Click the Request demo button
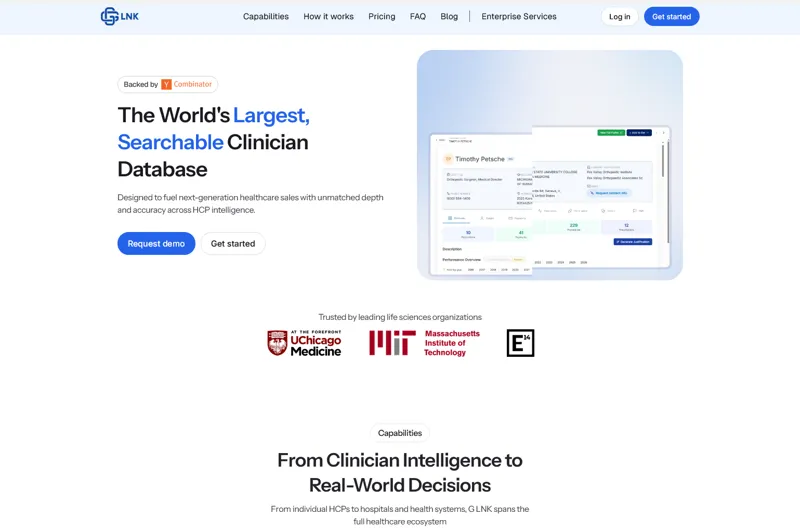This screenshot has width=800, height=528. coord(156,243)
